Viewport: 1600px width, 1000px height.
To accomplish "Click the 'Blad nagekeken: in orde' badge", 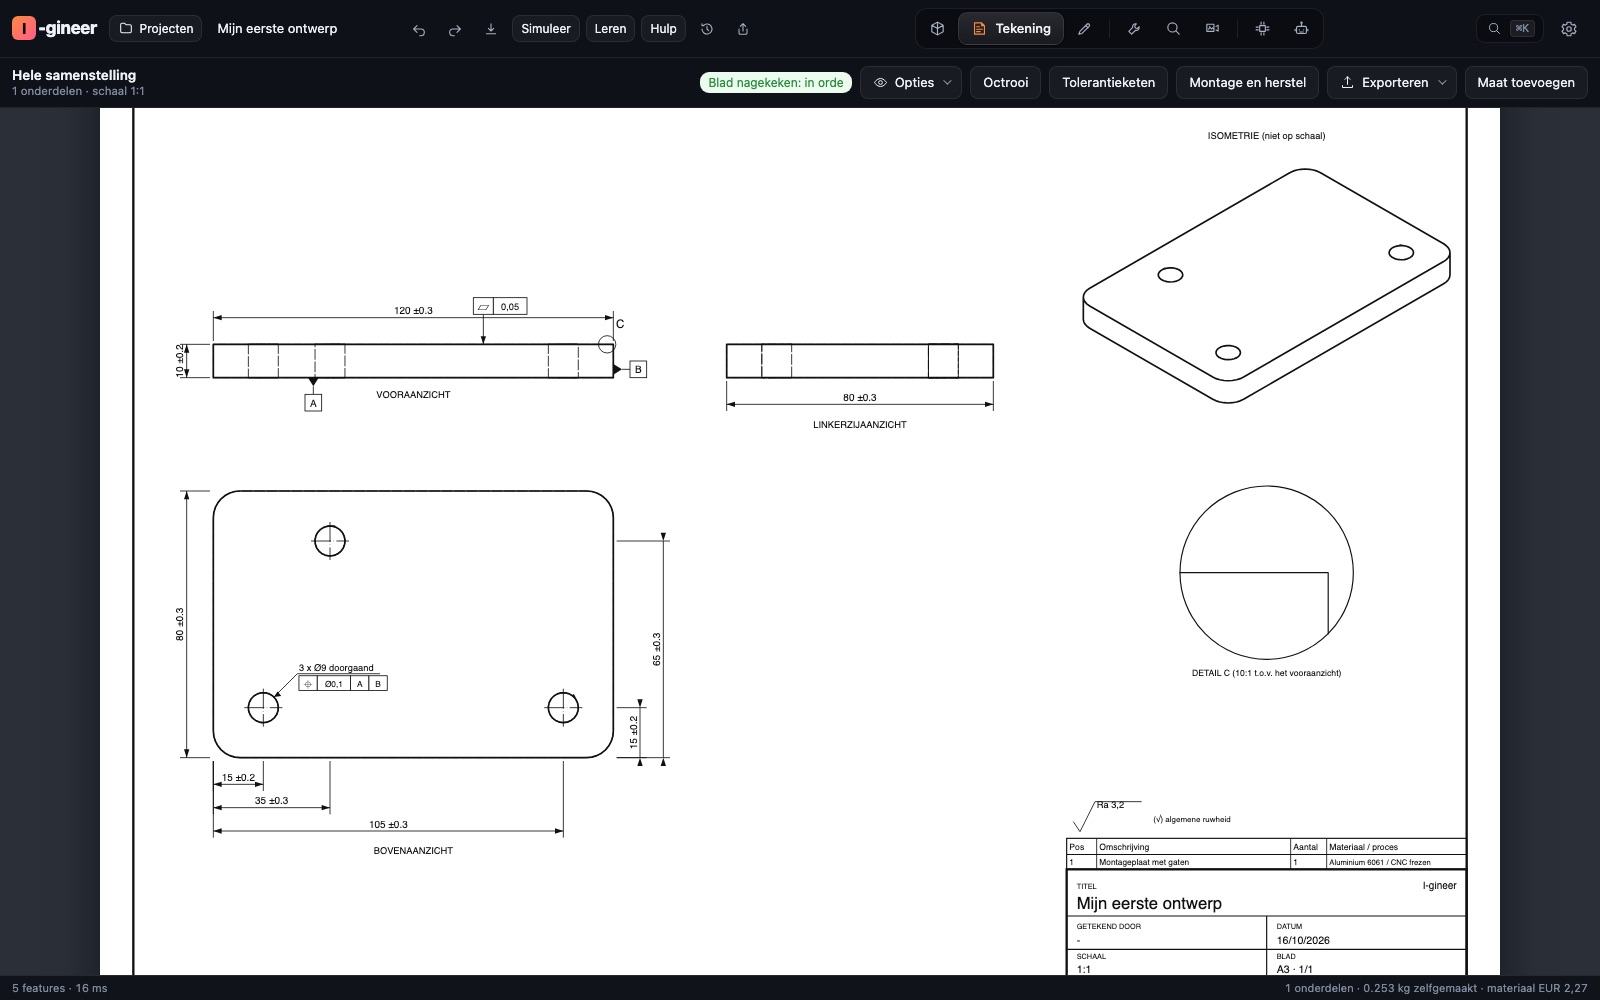I will pyautogui.click(x=776, y=83).
